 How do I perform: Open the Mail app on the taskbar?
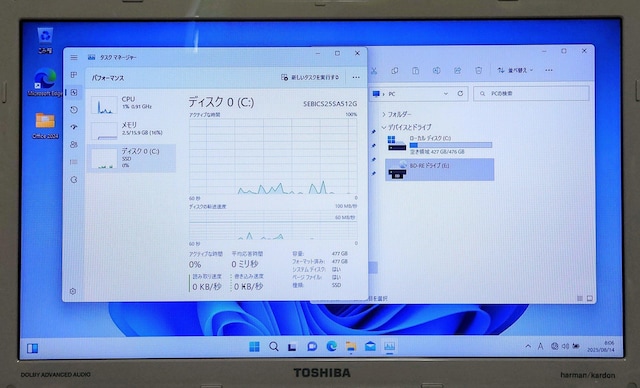pyautogui.click(x=370, y=347)
